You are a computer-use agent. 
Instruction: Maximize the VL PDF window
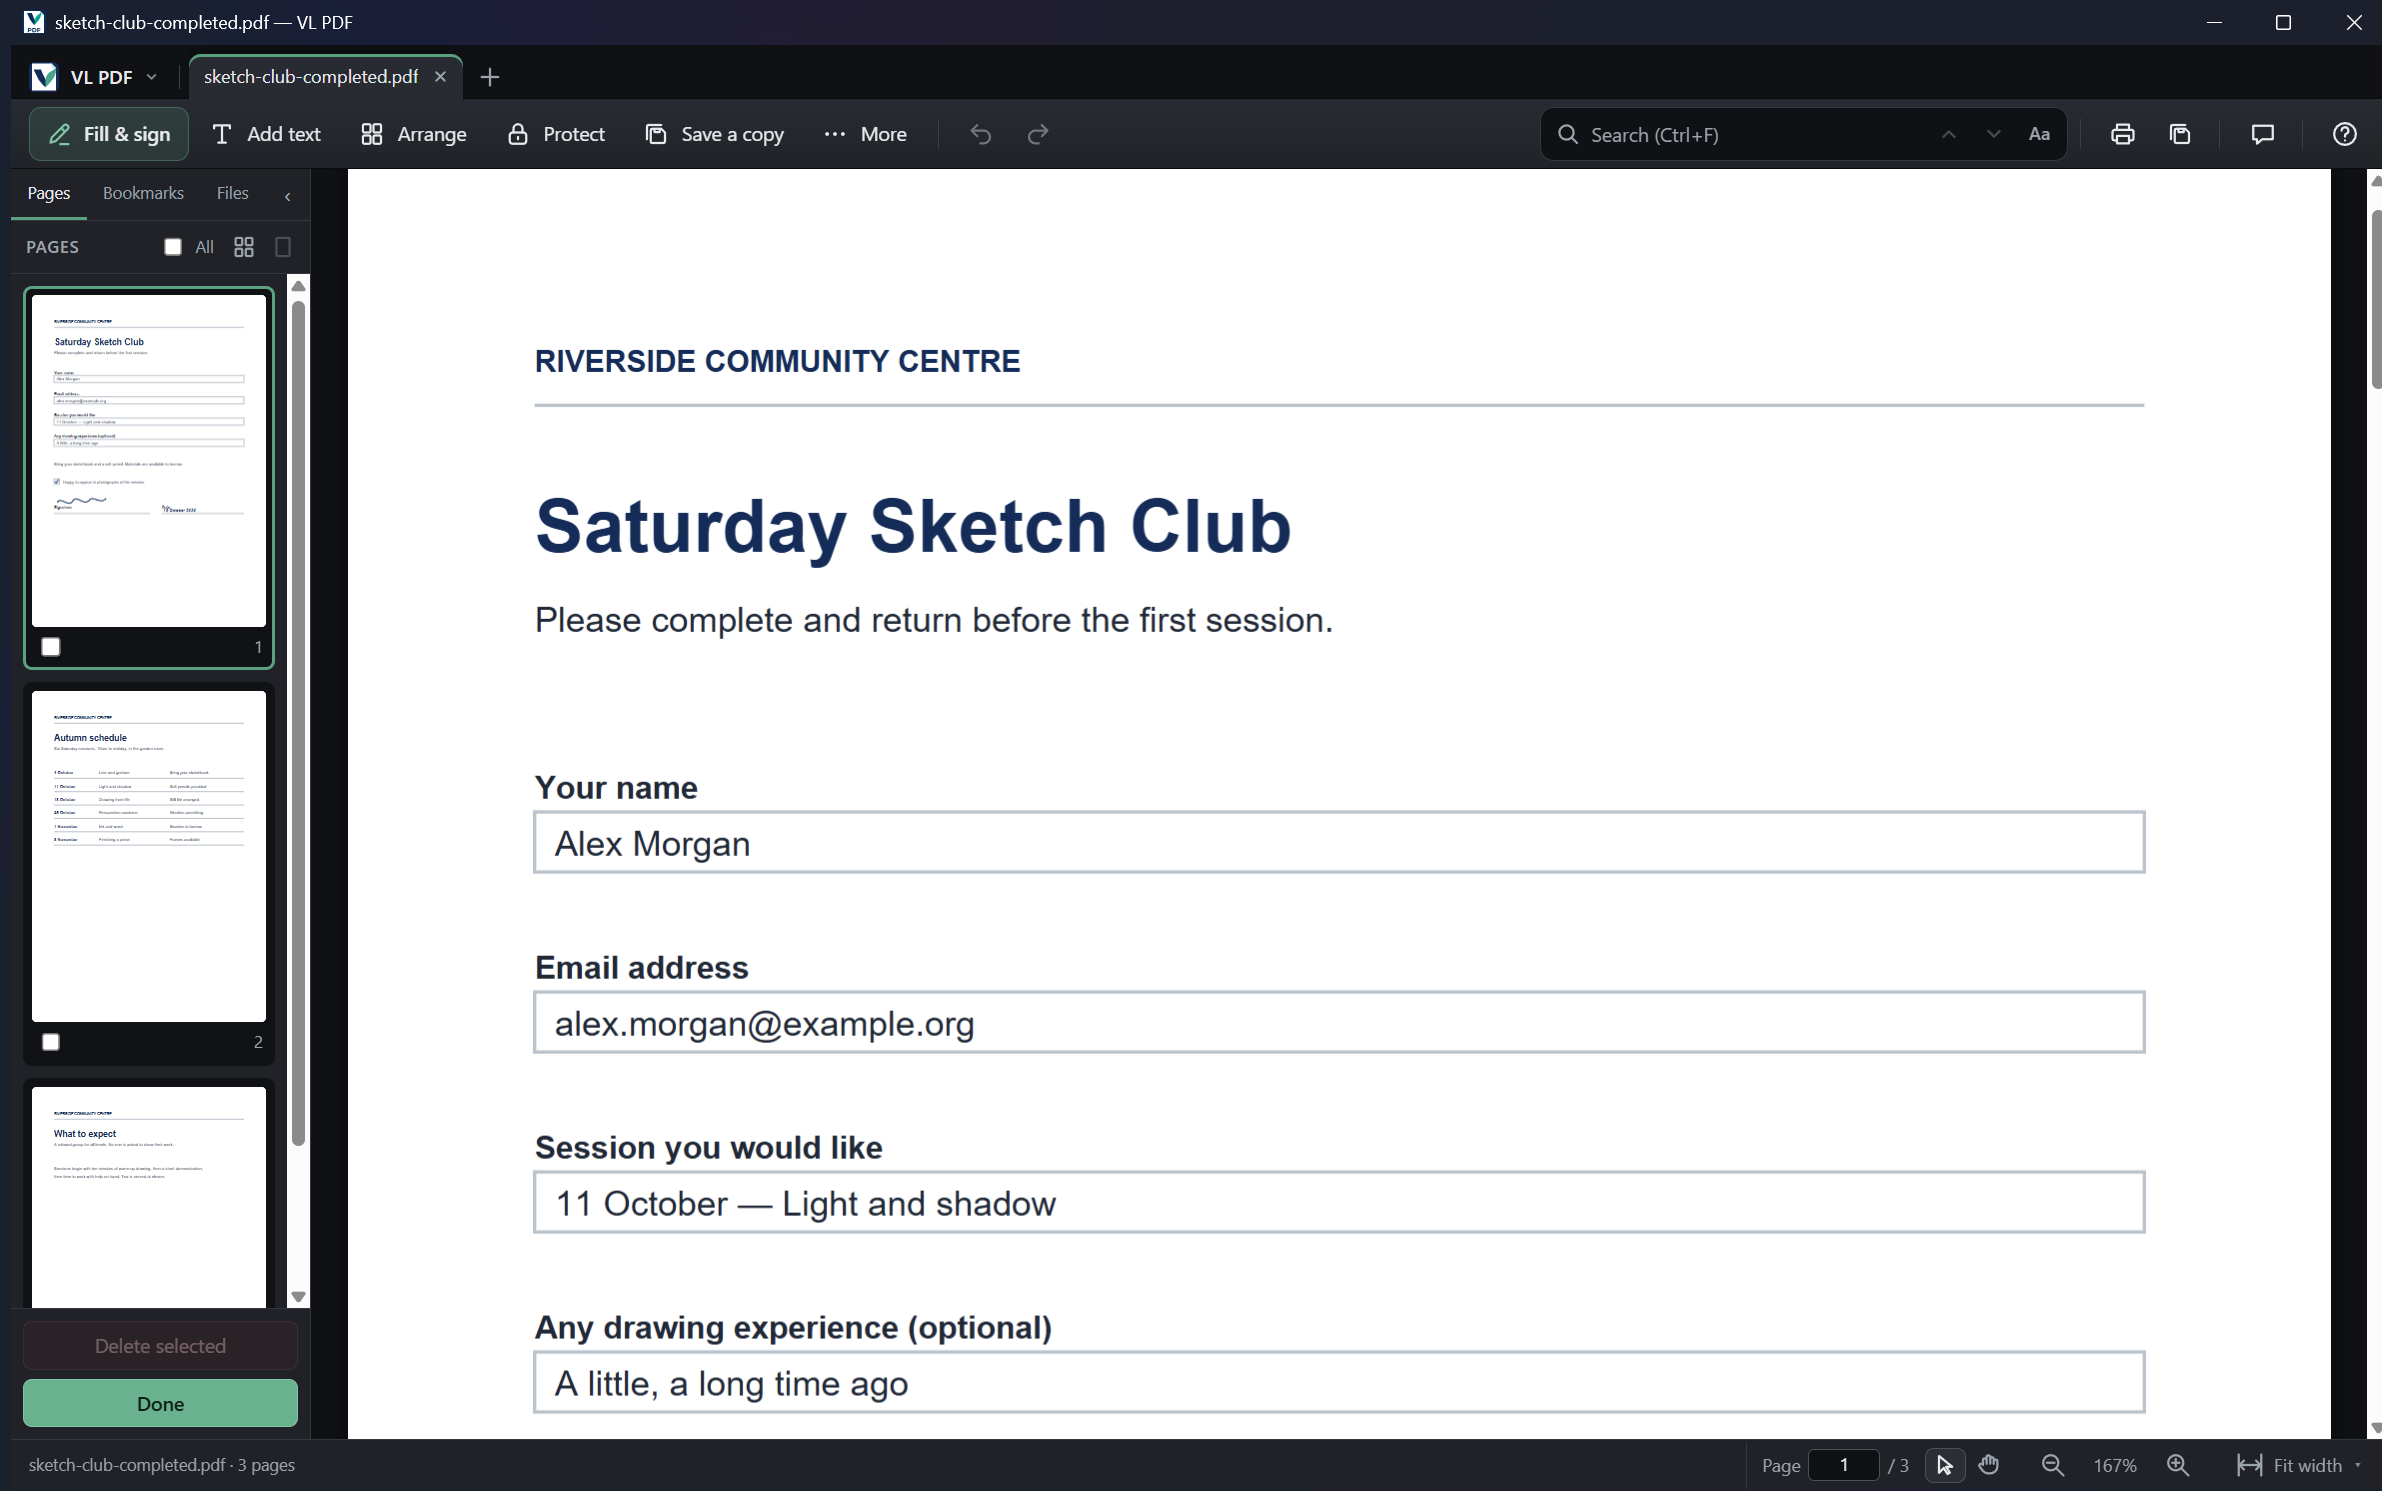tap(2283, 22)
